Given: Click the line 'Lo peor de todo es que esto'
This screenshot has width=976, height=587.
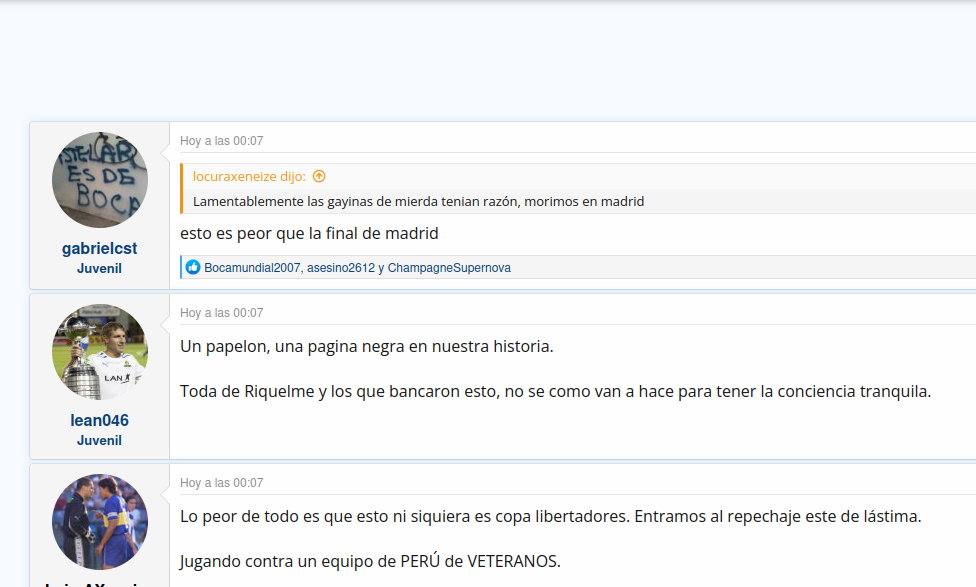Looking at the screenshot, I should pos(550,517).
